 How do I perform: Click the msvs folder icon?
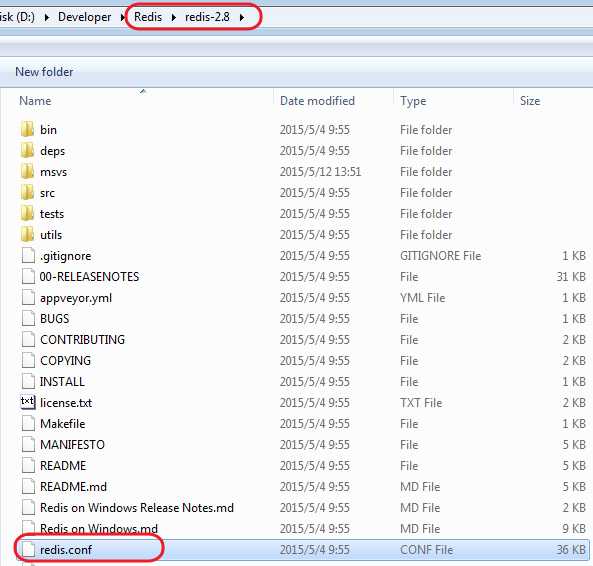tap(28, 172)
